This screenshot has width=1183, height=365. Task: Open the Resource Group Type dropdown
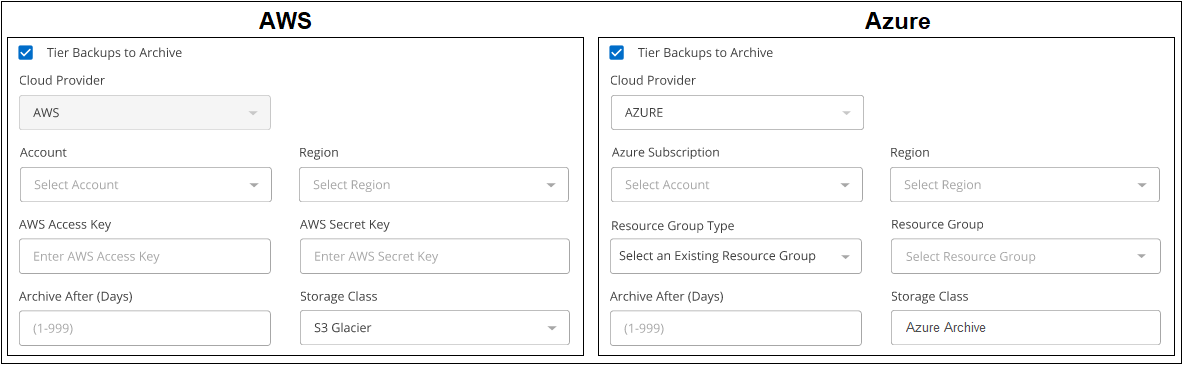click(x=736, y=256)
